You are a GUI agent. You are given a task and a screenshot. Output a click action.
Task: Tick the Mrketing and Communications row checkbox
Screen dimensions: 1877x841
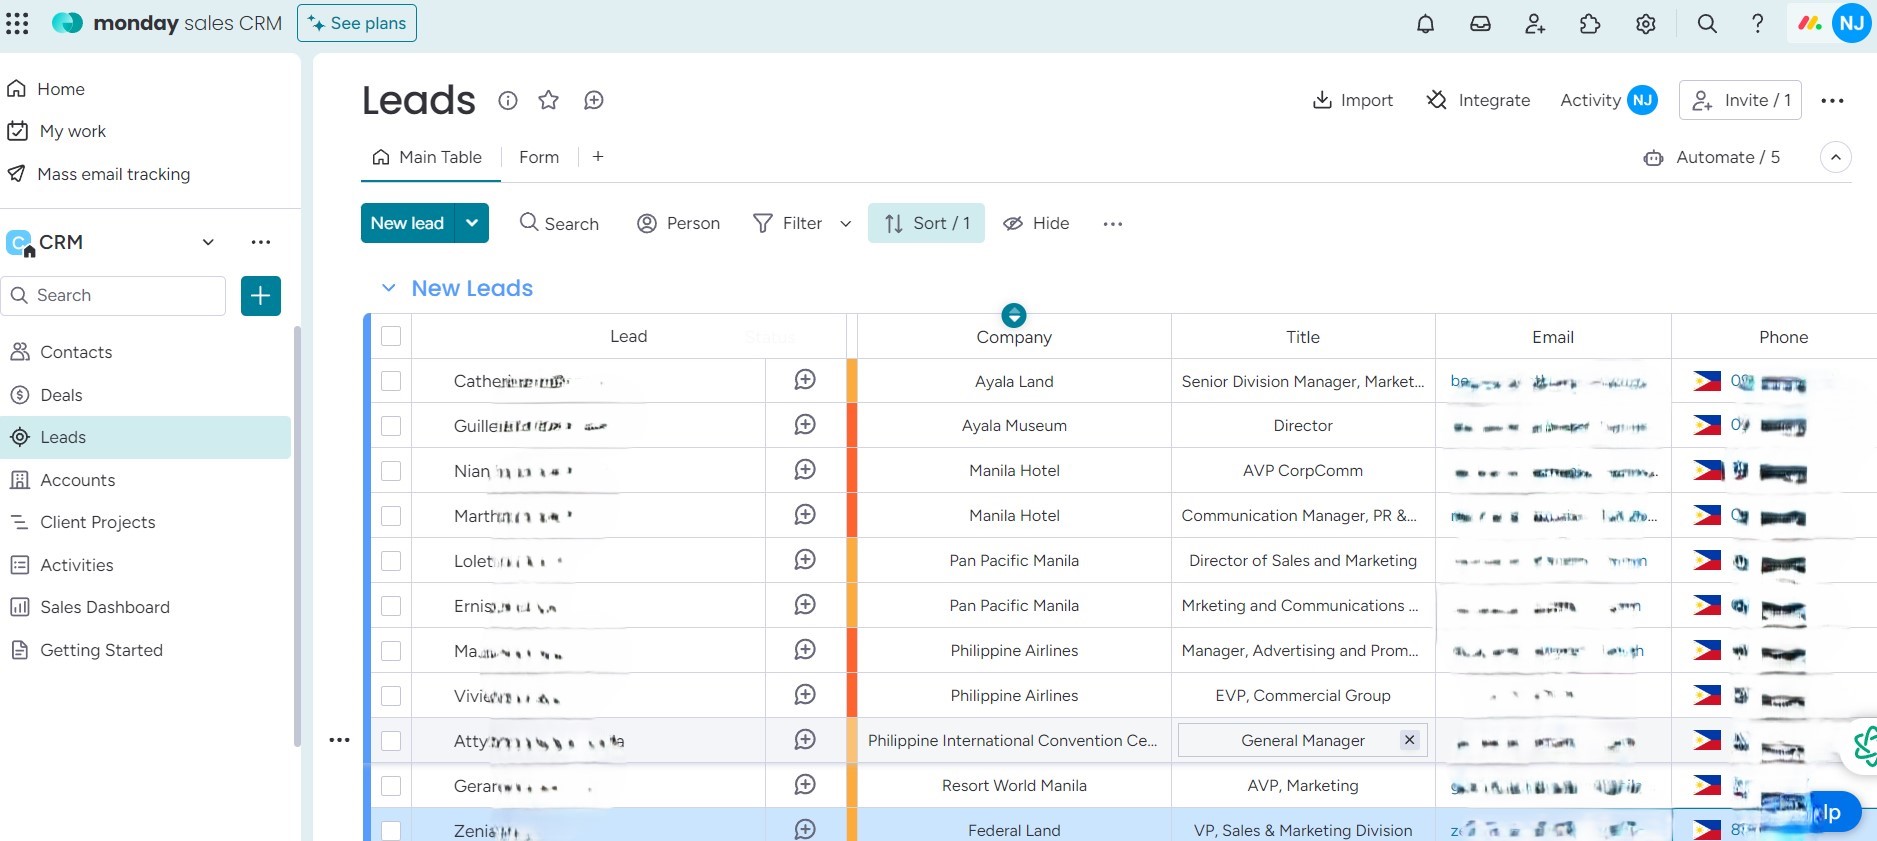pyautogui.click(x=391, y=606)
